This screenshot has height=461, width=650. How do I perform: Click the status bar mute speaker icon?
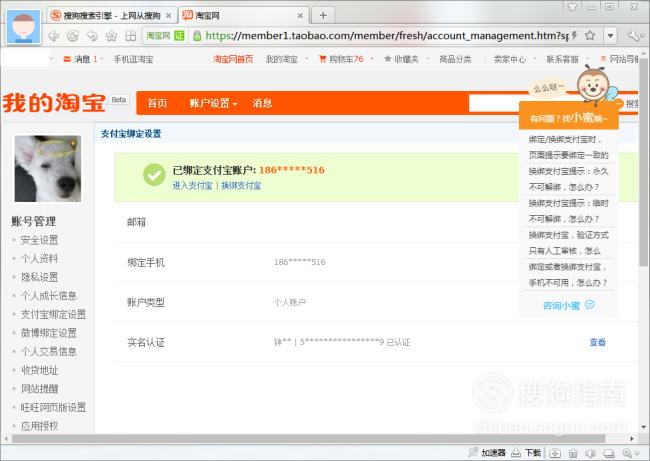pyautogui.click(x=591, y=453)
